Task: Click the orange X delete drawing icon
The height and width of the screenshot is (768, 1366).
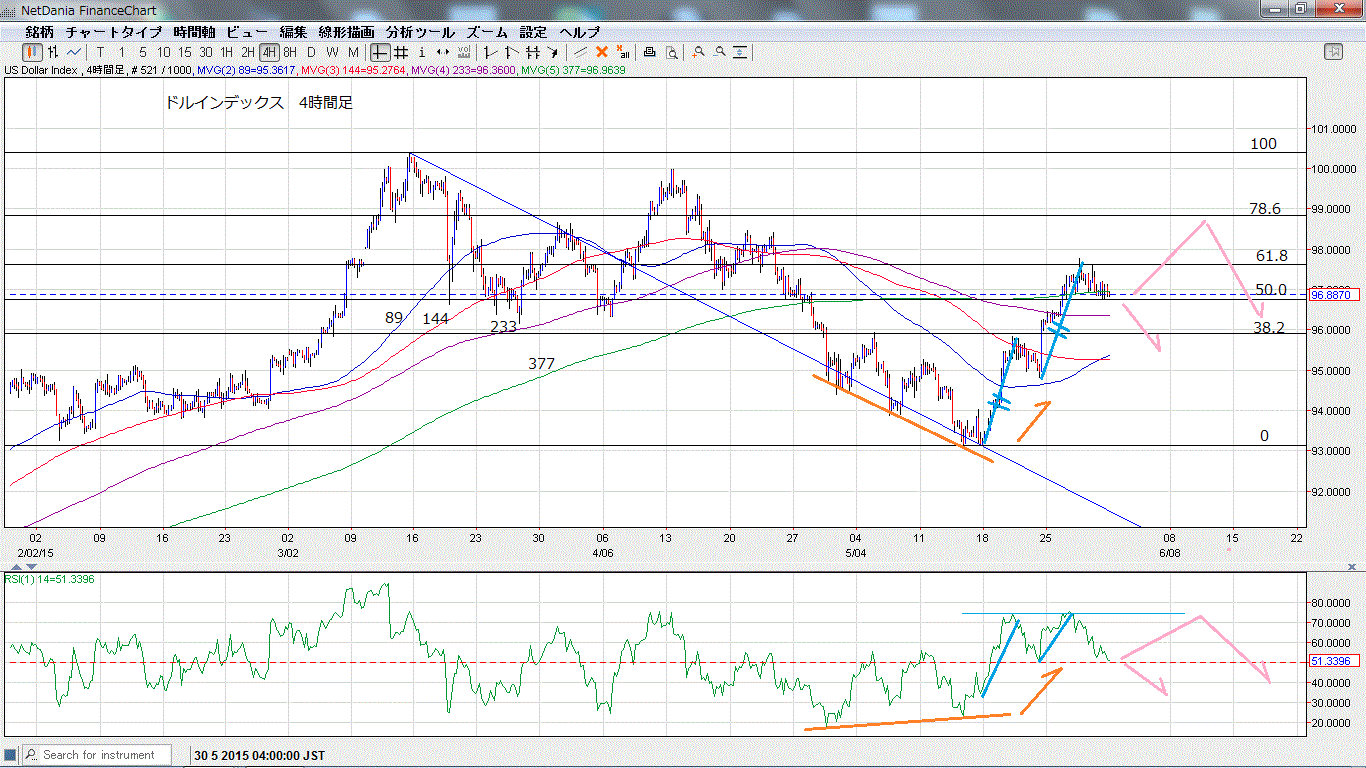Action: click(x=602, y=52)
